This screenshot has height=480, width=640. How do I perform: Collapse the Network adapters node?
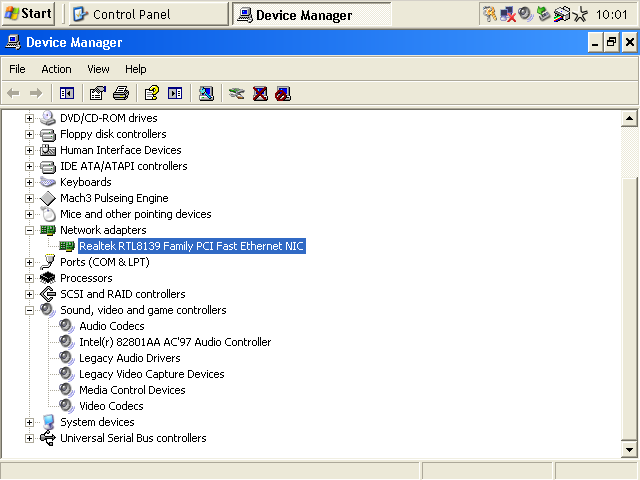coord(29,230)
